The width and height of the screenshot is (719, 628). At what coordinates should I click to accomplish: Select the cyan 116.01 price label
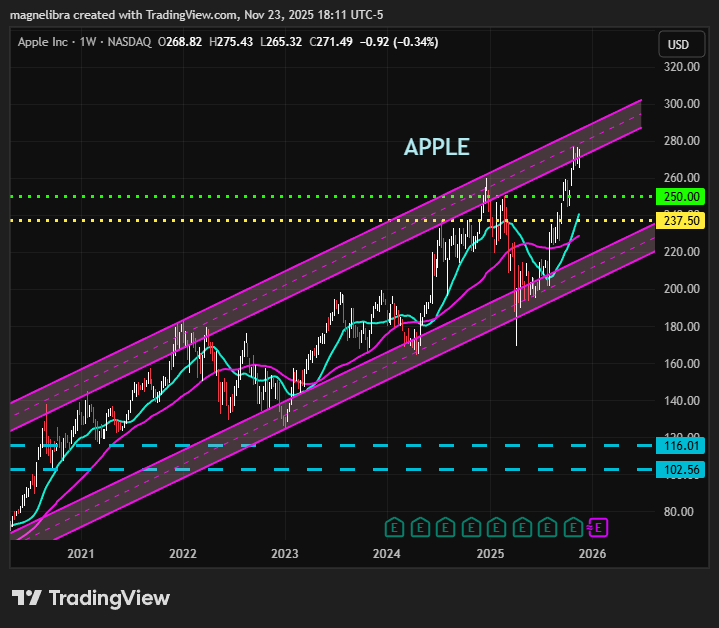(x=680, y=446)
